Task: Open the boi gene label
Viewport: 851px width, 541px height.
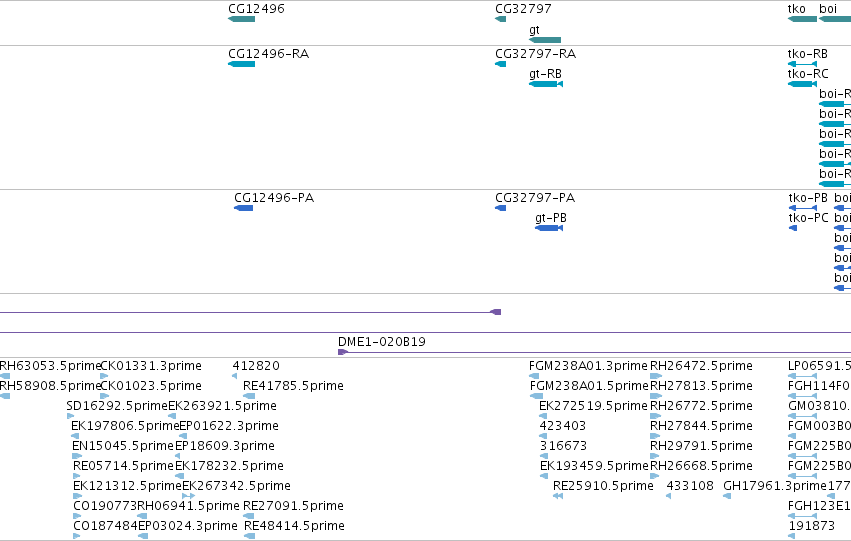Action: [828, 9]
